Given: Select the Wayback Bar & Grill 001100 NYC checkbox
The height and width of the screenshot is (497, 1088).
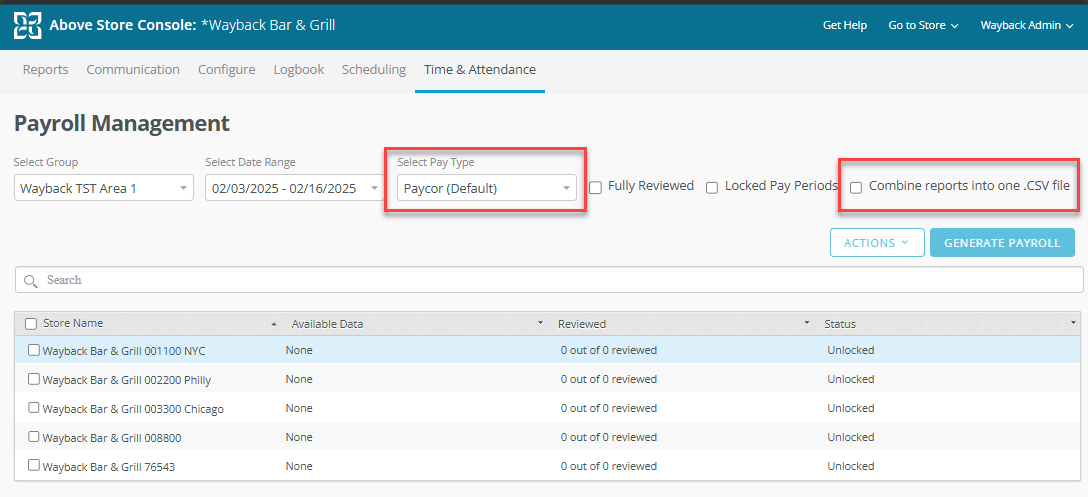Looking at the screenshot, I should point(33,350).
